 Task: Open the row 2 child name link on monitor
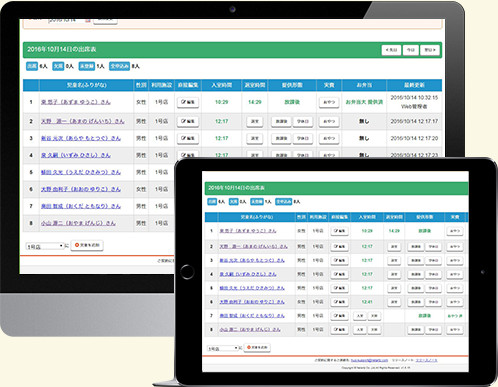tap(82, 121)
